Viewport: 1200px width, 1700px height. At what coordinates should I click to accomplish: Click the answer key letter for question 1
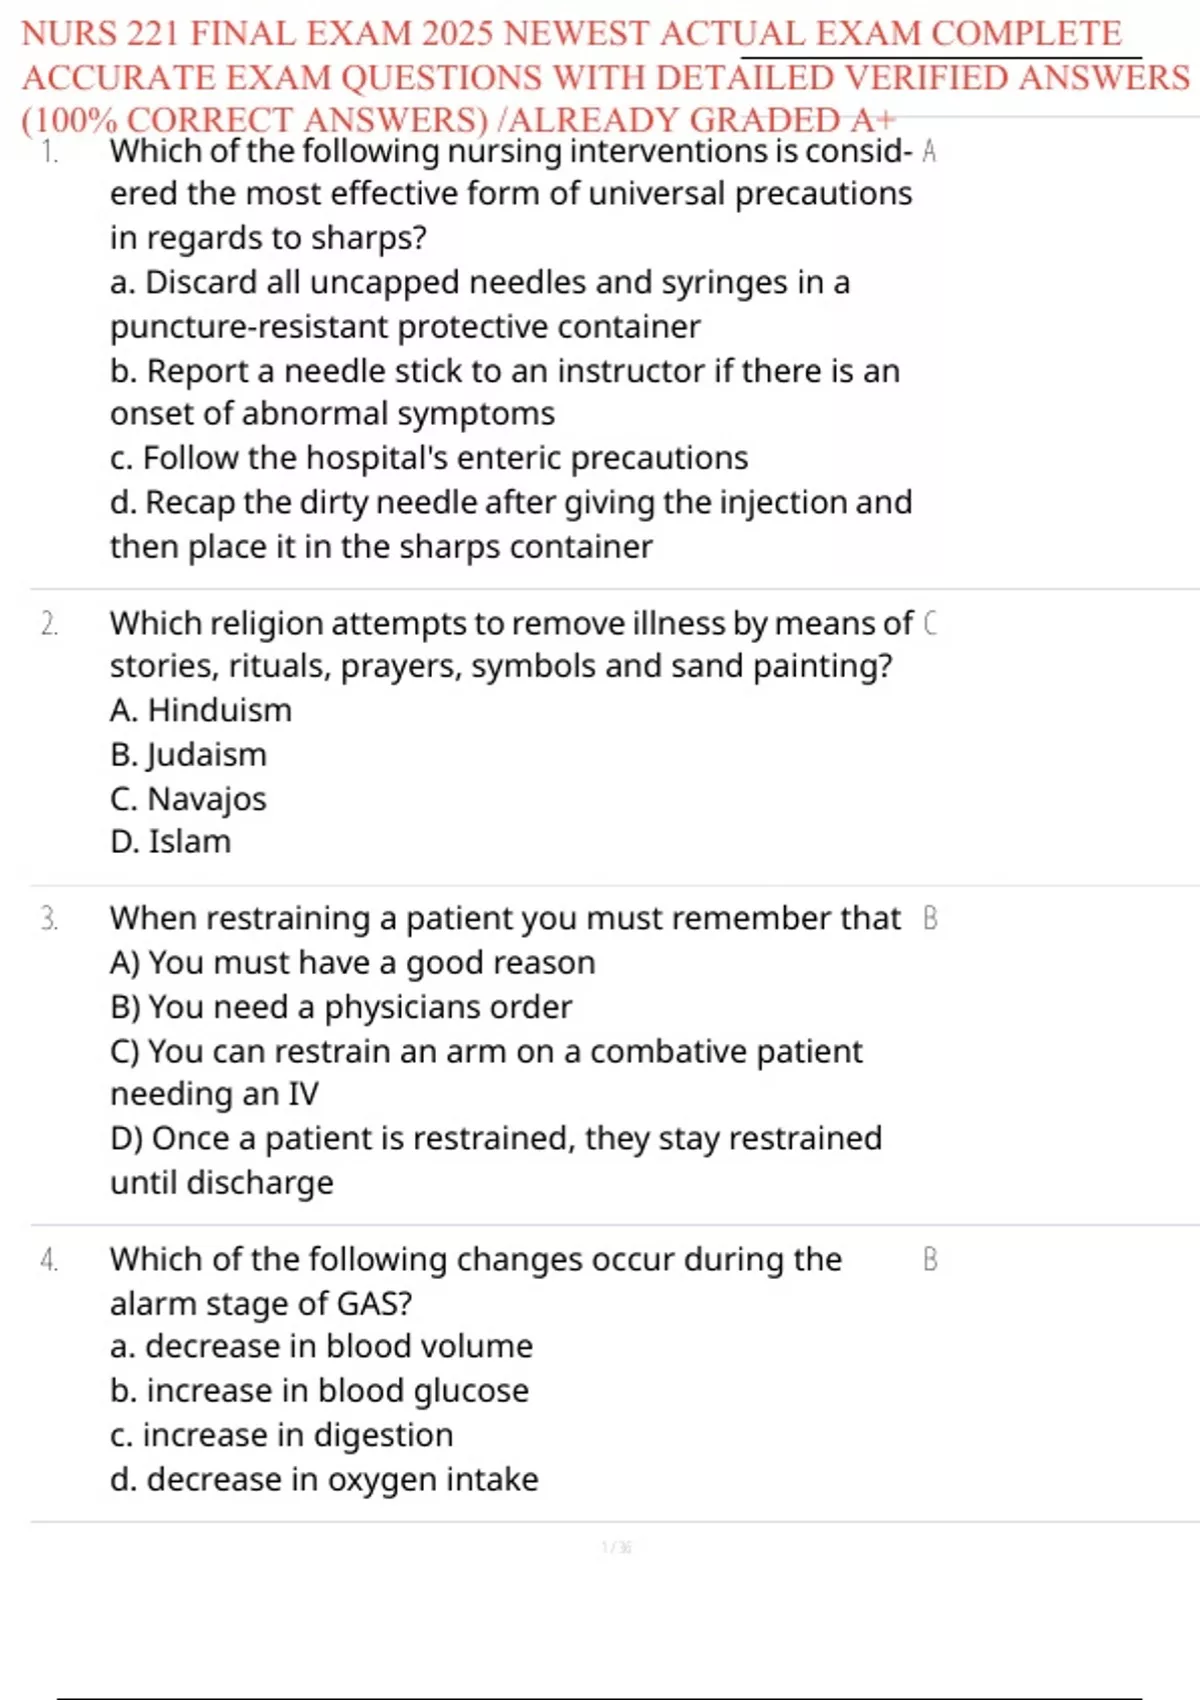(929, 152)
